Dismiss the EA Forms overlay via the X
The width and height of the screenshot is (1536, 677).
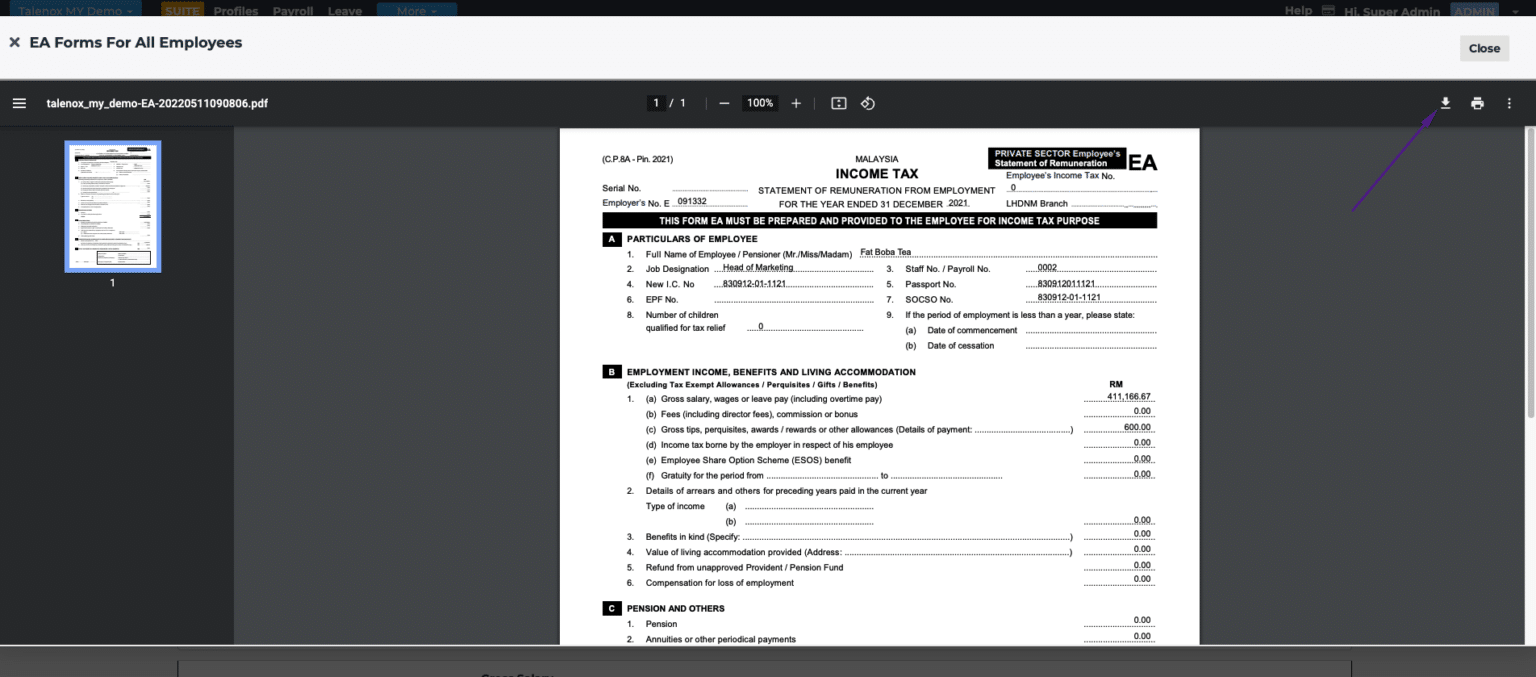tap(13, 42)
